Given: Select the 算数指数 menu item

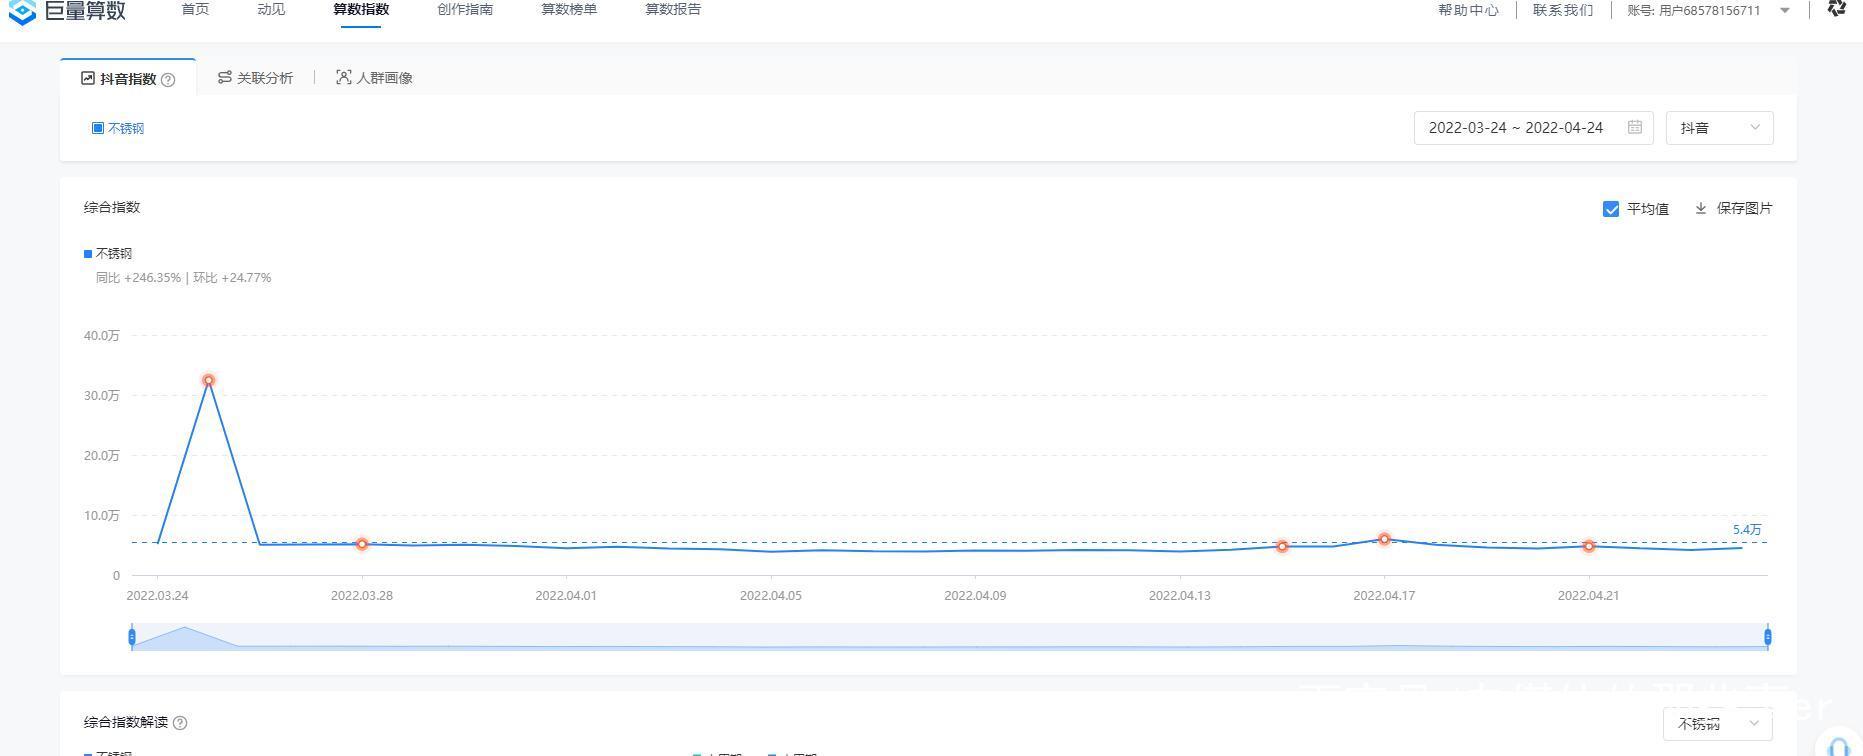Looking at the screenshot, I should [361, 10].
